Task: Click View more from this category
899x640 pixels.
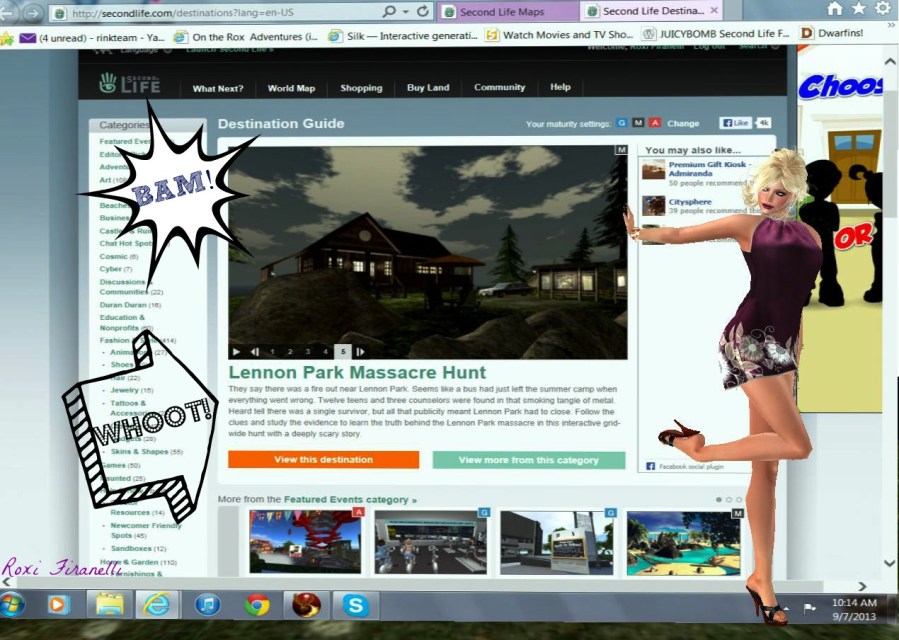Action: (528, 460)
